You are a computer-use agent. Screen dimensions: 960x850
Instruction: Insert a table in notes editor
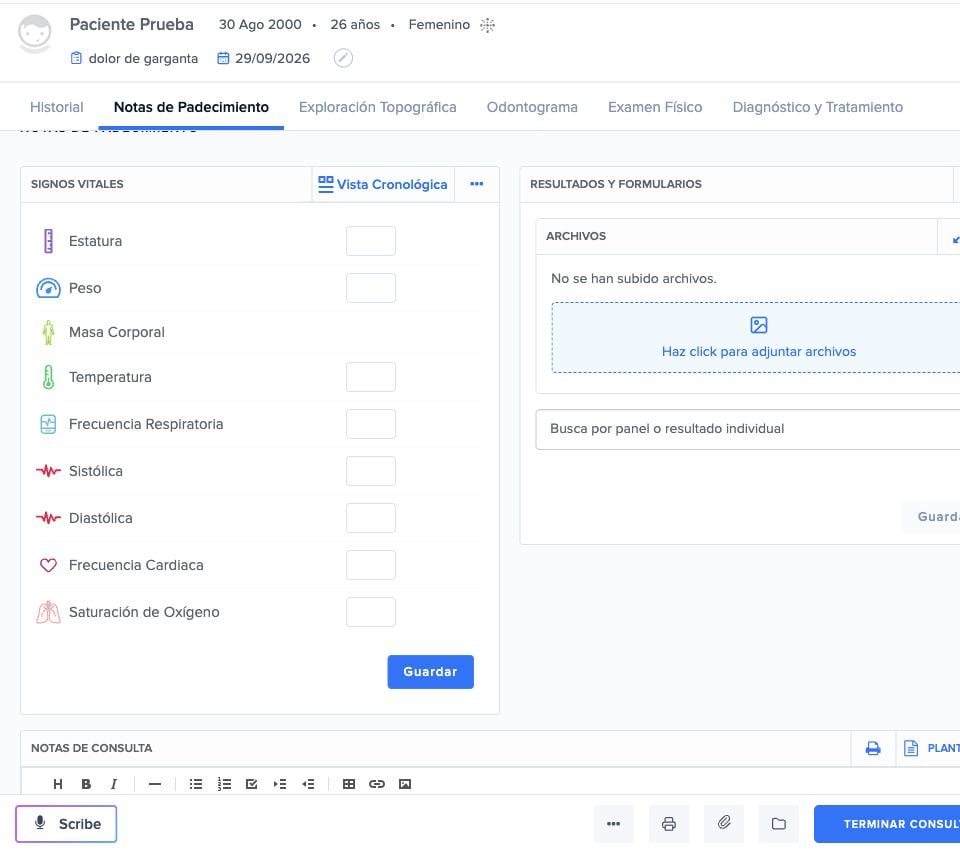[x=348, y=784]
